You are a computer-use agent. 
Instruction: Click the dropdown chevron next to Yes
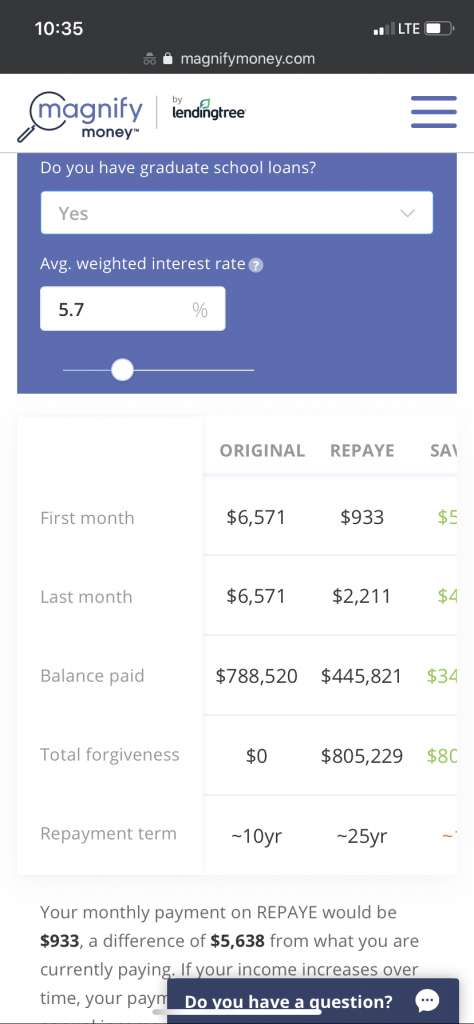tap(407, 214)
